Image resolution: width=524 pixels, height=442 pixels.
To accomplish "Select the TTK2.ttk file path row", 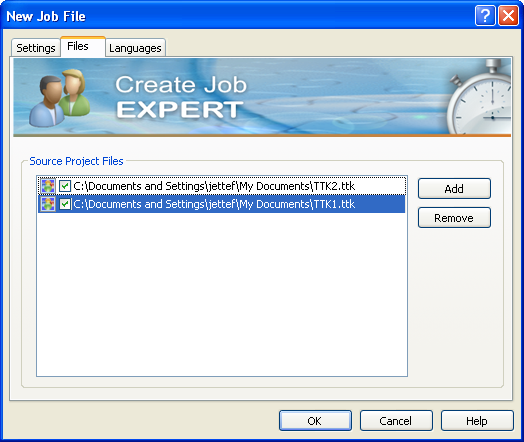I will pos(222,186).
